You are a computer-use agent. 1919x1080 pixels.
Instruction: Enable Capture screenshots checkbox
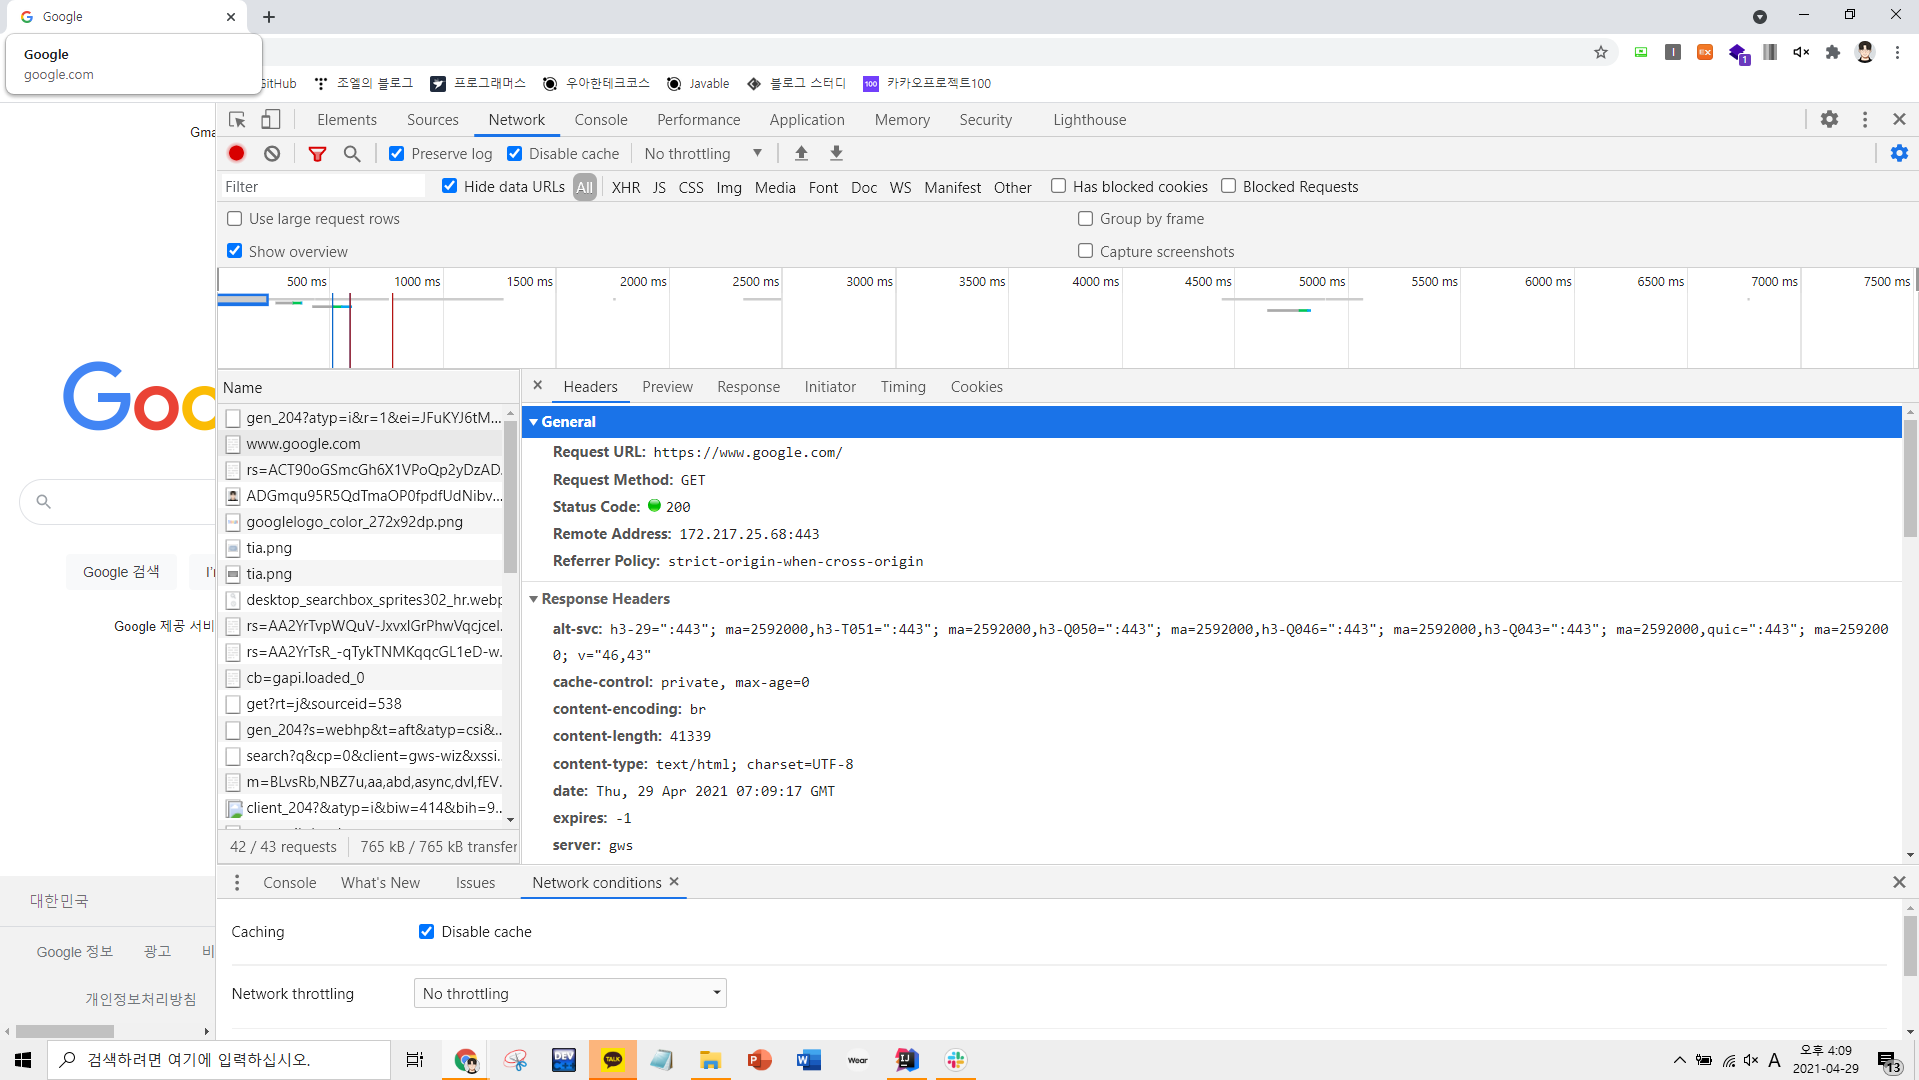click(x=1085, y=251)
